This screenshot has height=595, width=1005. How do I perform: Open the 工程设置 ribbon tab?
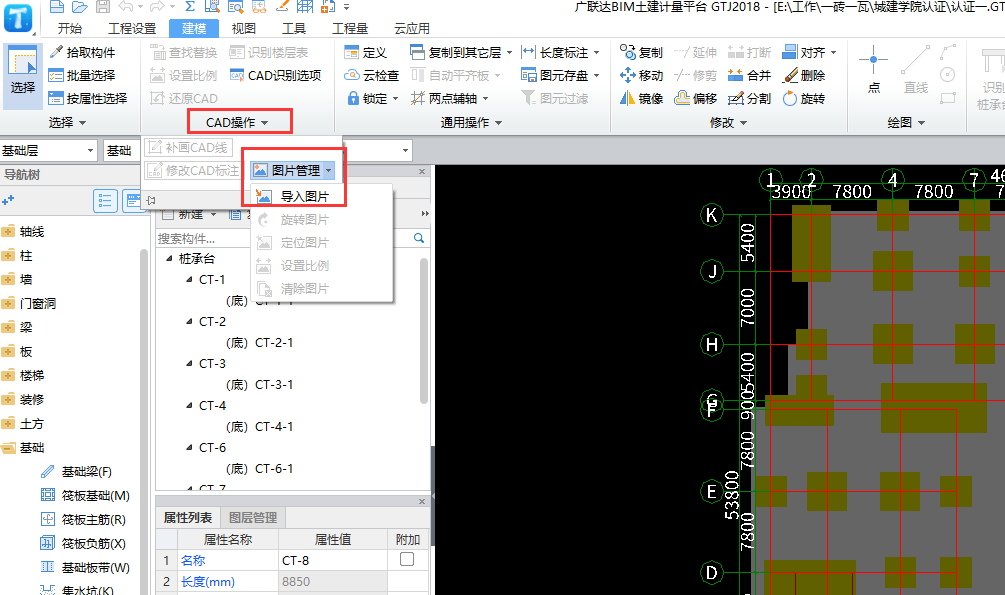point(132,28)
